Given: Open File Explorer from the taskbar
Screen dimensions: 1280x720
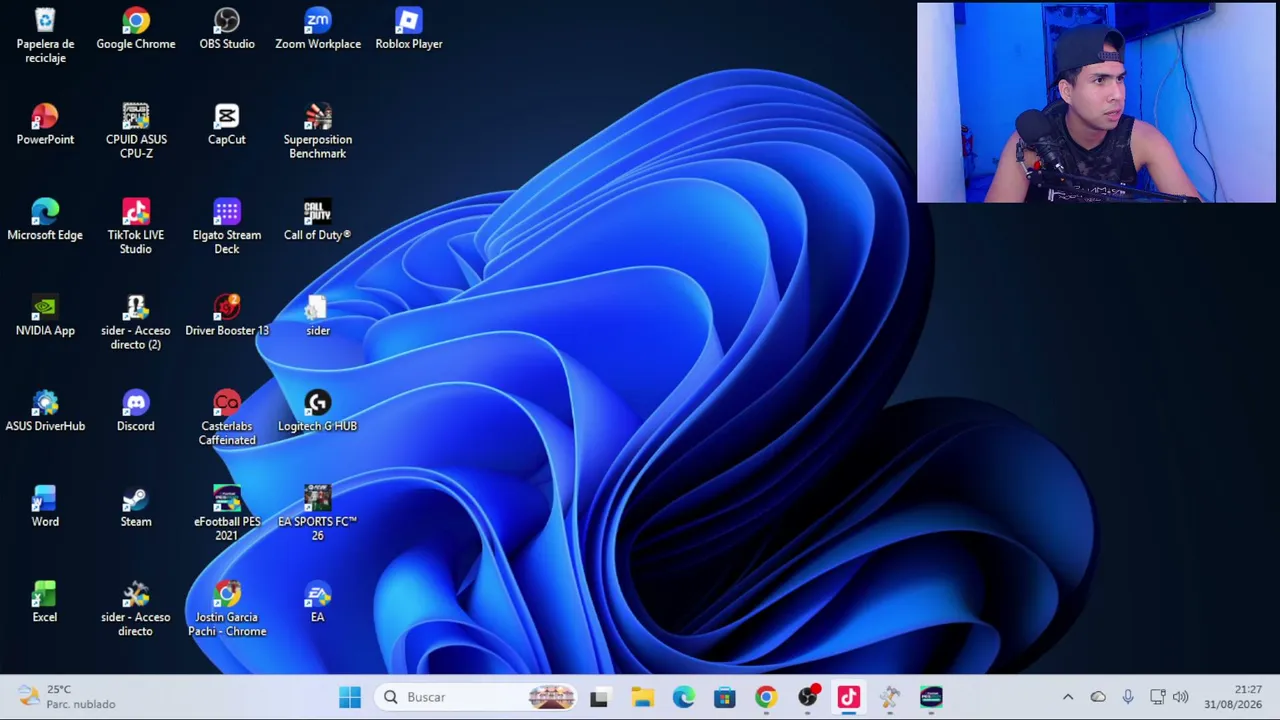Looking at the screenshot, I should click(x=642, y=697).
